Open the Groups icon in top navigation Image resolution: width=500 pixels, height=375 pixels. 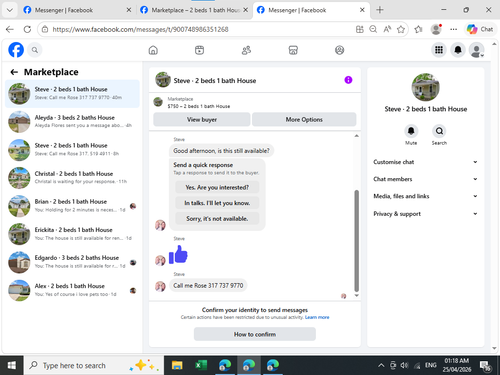click(x=339, y=50)
